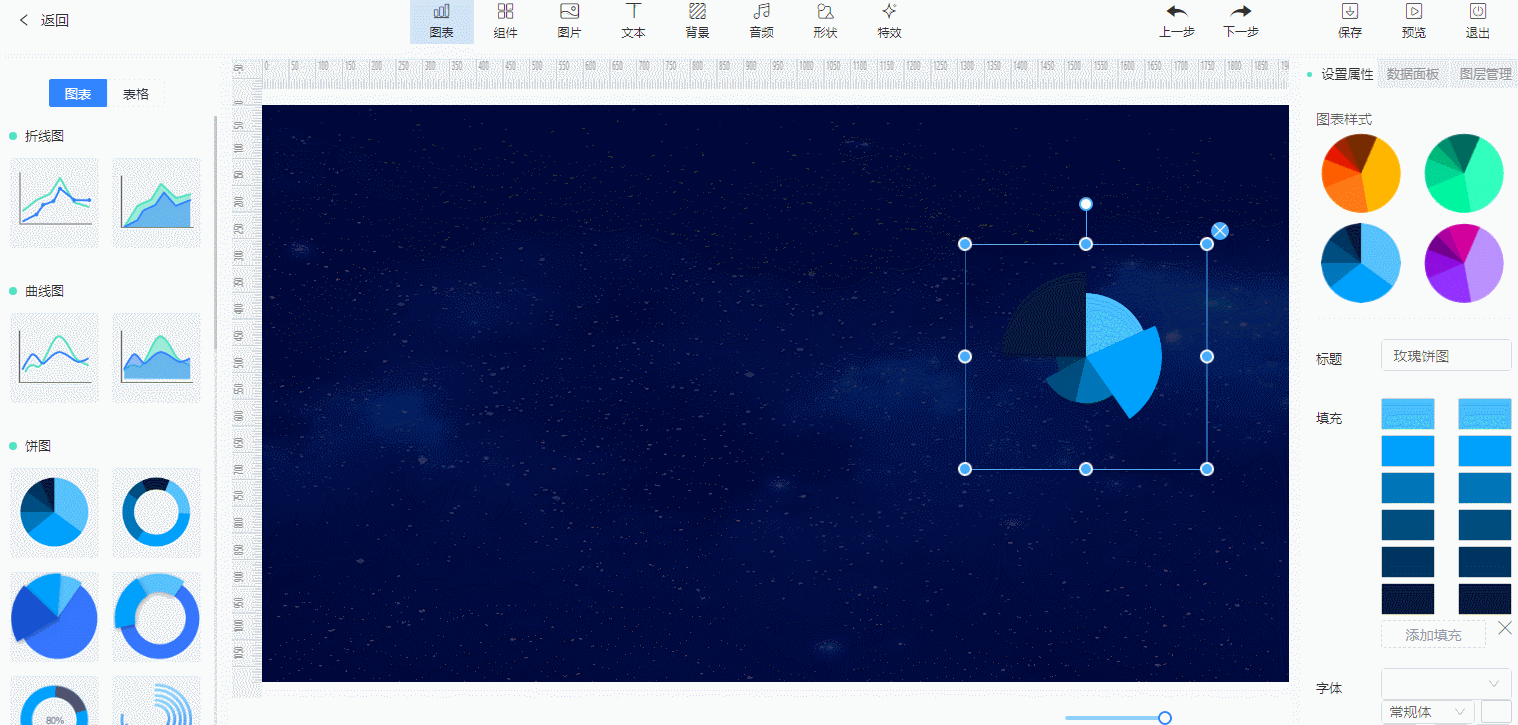Screen dimensions: 1518x725
Task: Open the 常规体 font weight dropdown
Action: (x=1427, y=712)
